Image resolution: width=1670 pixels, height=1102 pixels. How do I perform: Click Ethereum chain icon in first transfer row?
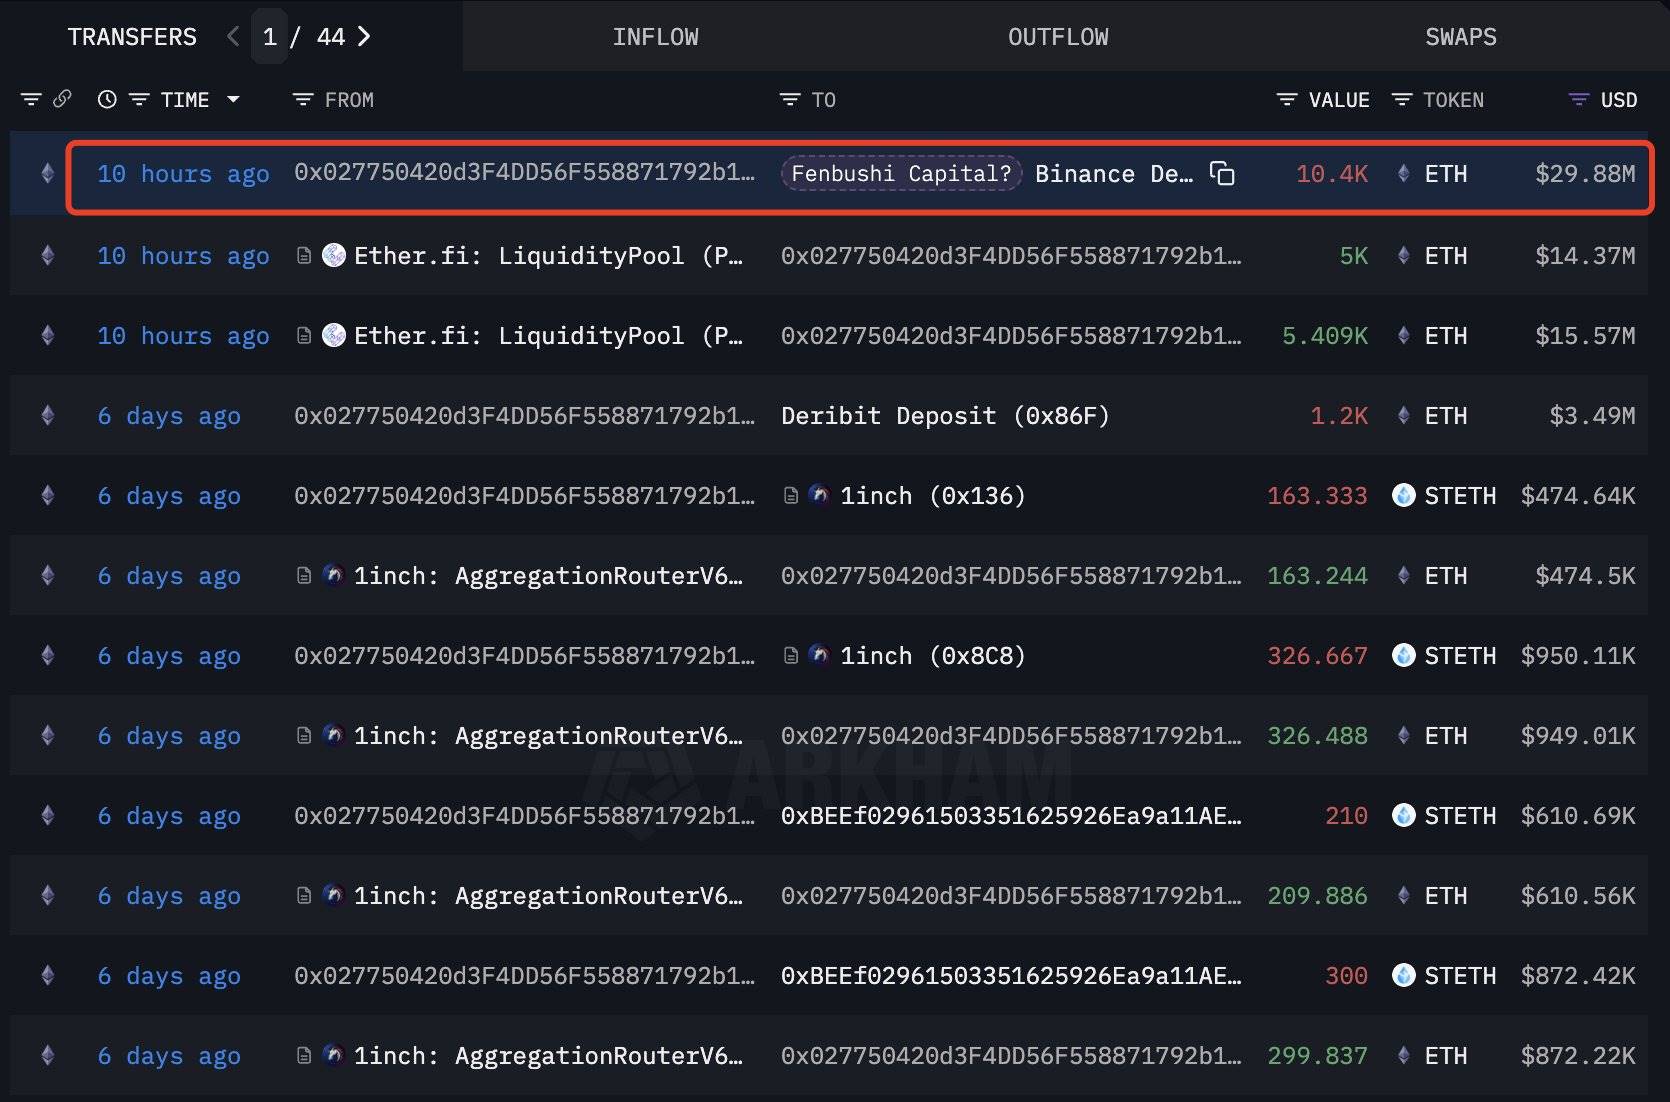47,173
